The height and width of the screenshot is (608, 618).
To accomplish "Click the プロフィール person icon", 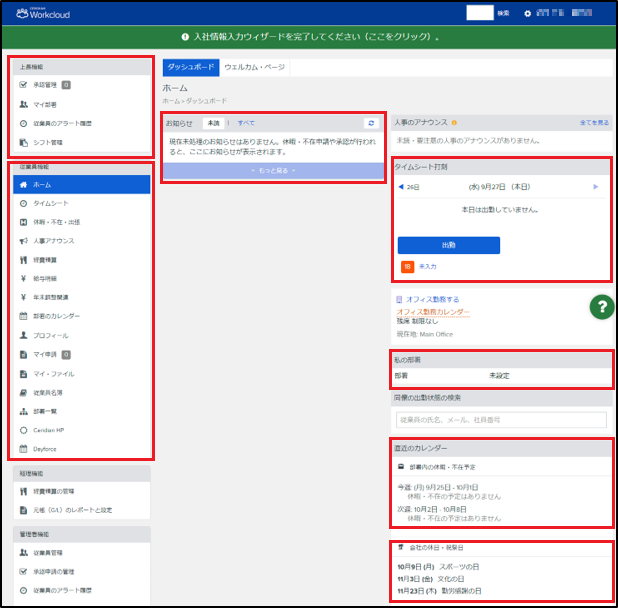I will coord(23,335).
